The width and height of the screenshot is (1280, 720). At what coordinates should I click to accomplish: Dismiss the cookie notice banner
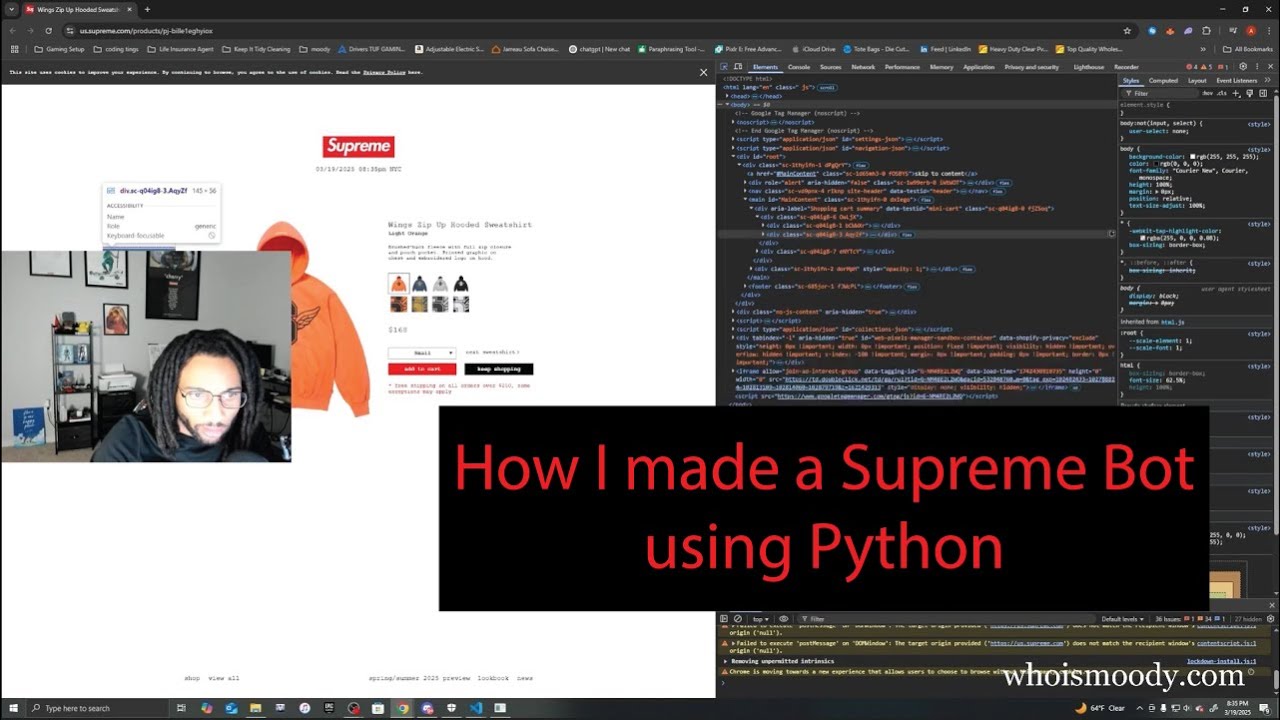click(x=703, y=72)
